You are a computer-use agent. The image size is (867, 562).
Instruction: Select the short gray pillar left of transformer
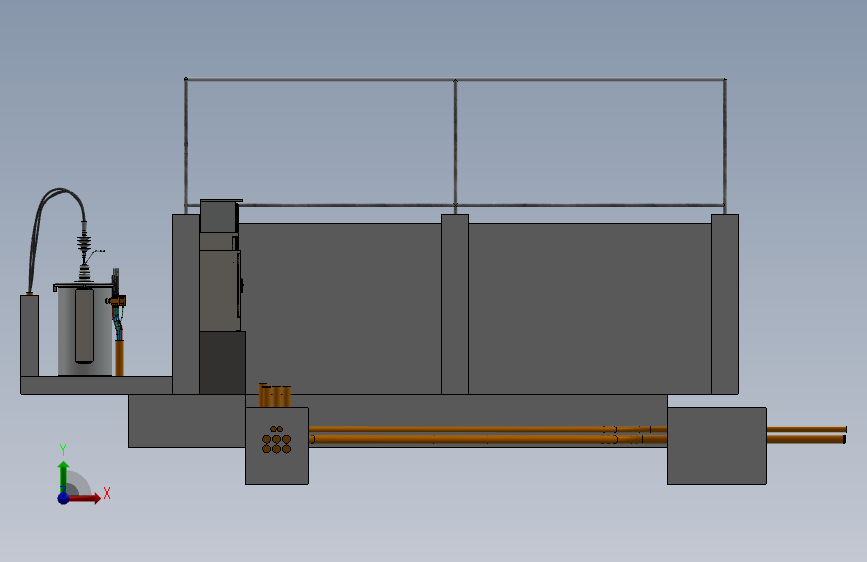(x=29, y=335)
